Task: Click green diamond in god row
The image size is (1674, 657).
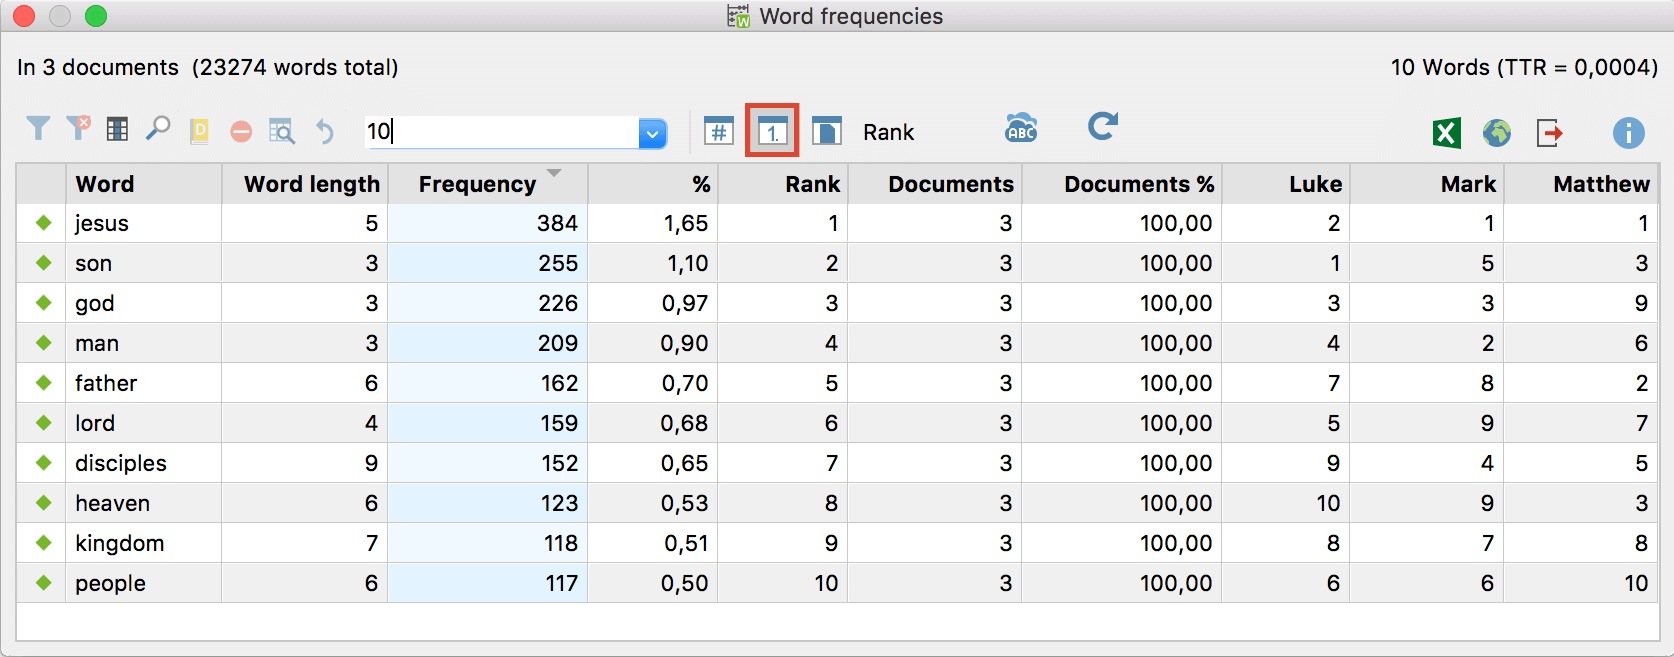Action: click(x=43, y=303)
